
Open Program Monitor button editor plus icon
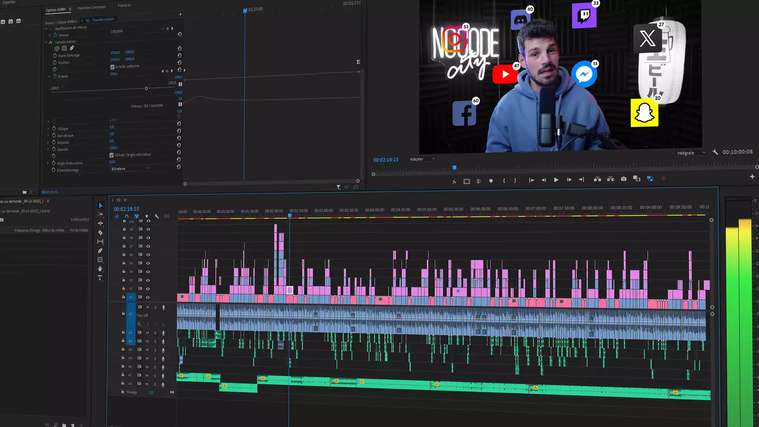click(x=752, y=177)
